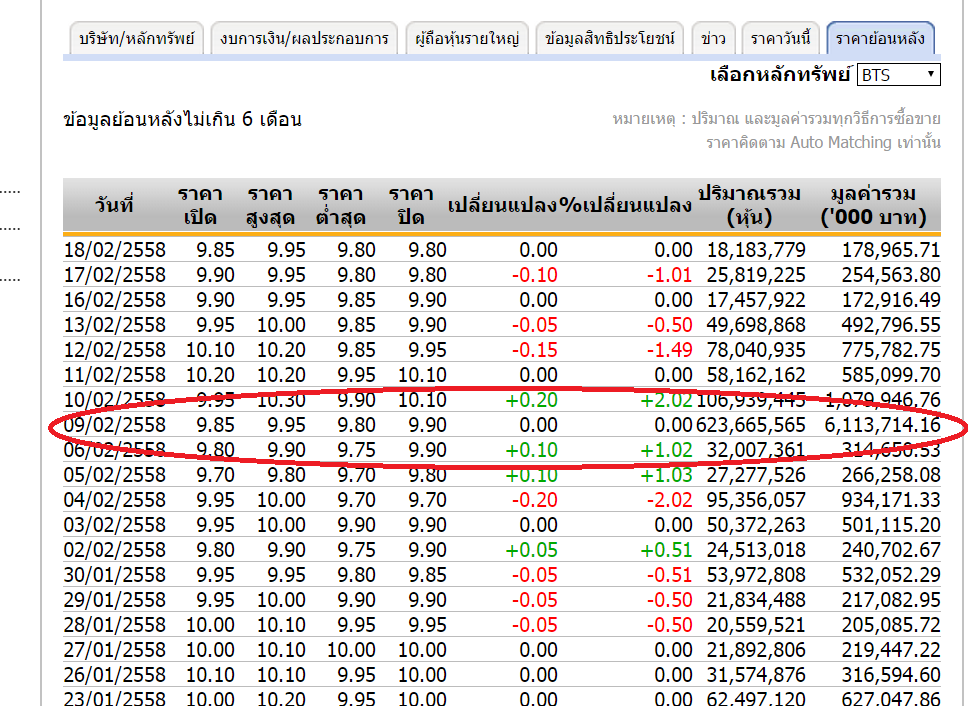Open the ผู้ถือหุ้นรายใหญ่ tab
Viewport: 968px width, 706px height.
(x=467, y=39)
